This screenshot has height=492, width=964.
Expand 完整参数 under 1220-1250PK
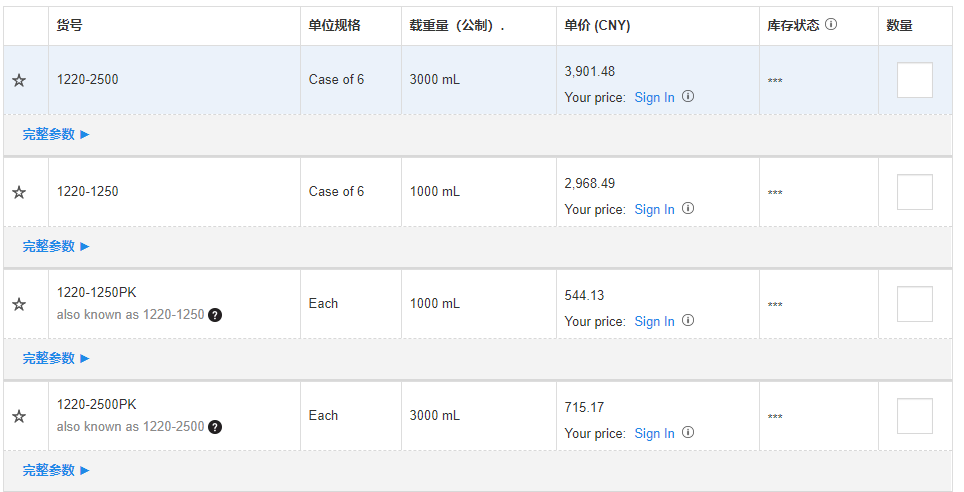(x=56, y=358)
